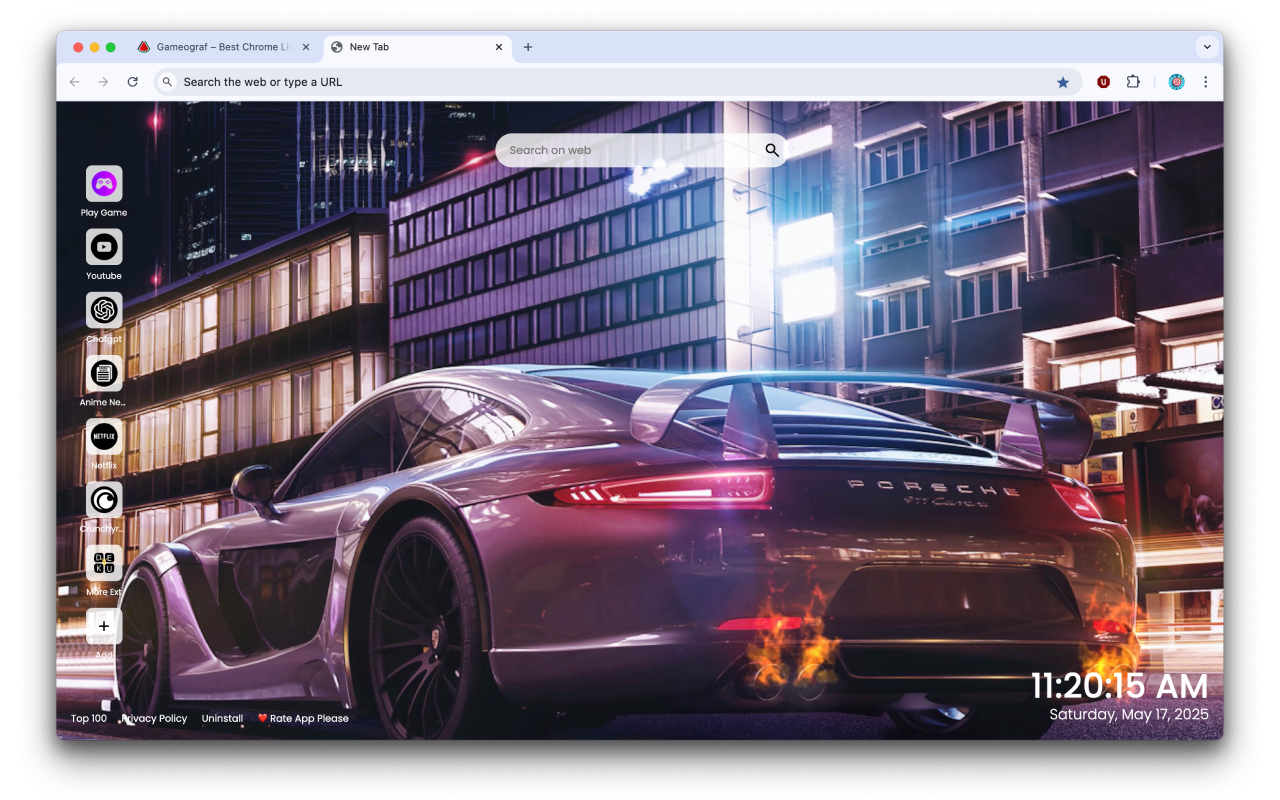Switch to the Gameograf tab
This screenshot has width=1280, height=800.
point(224,47)
